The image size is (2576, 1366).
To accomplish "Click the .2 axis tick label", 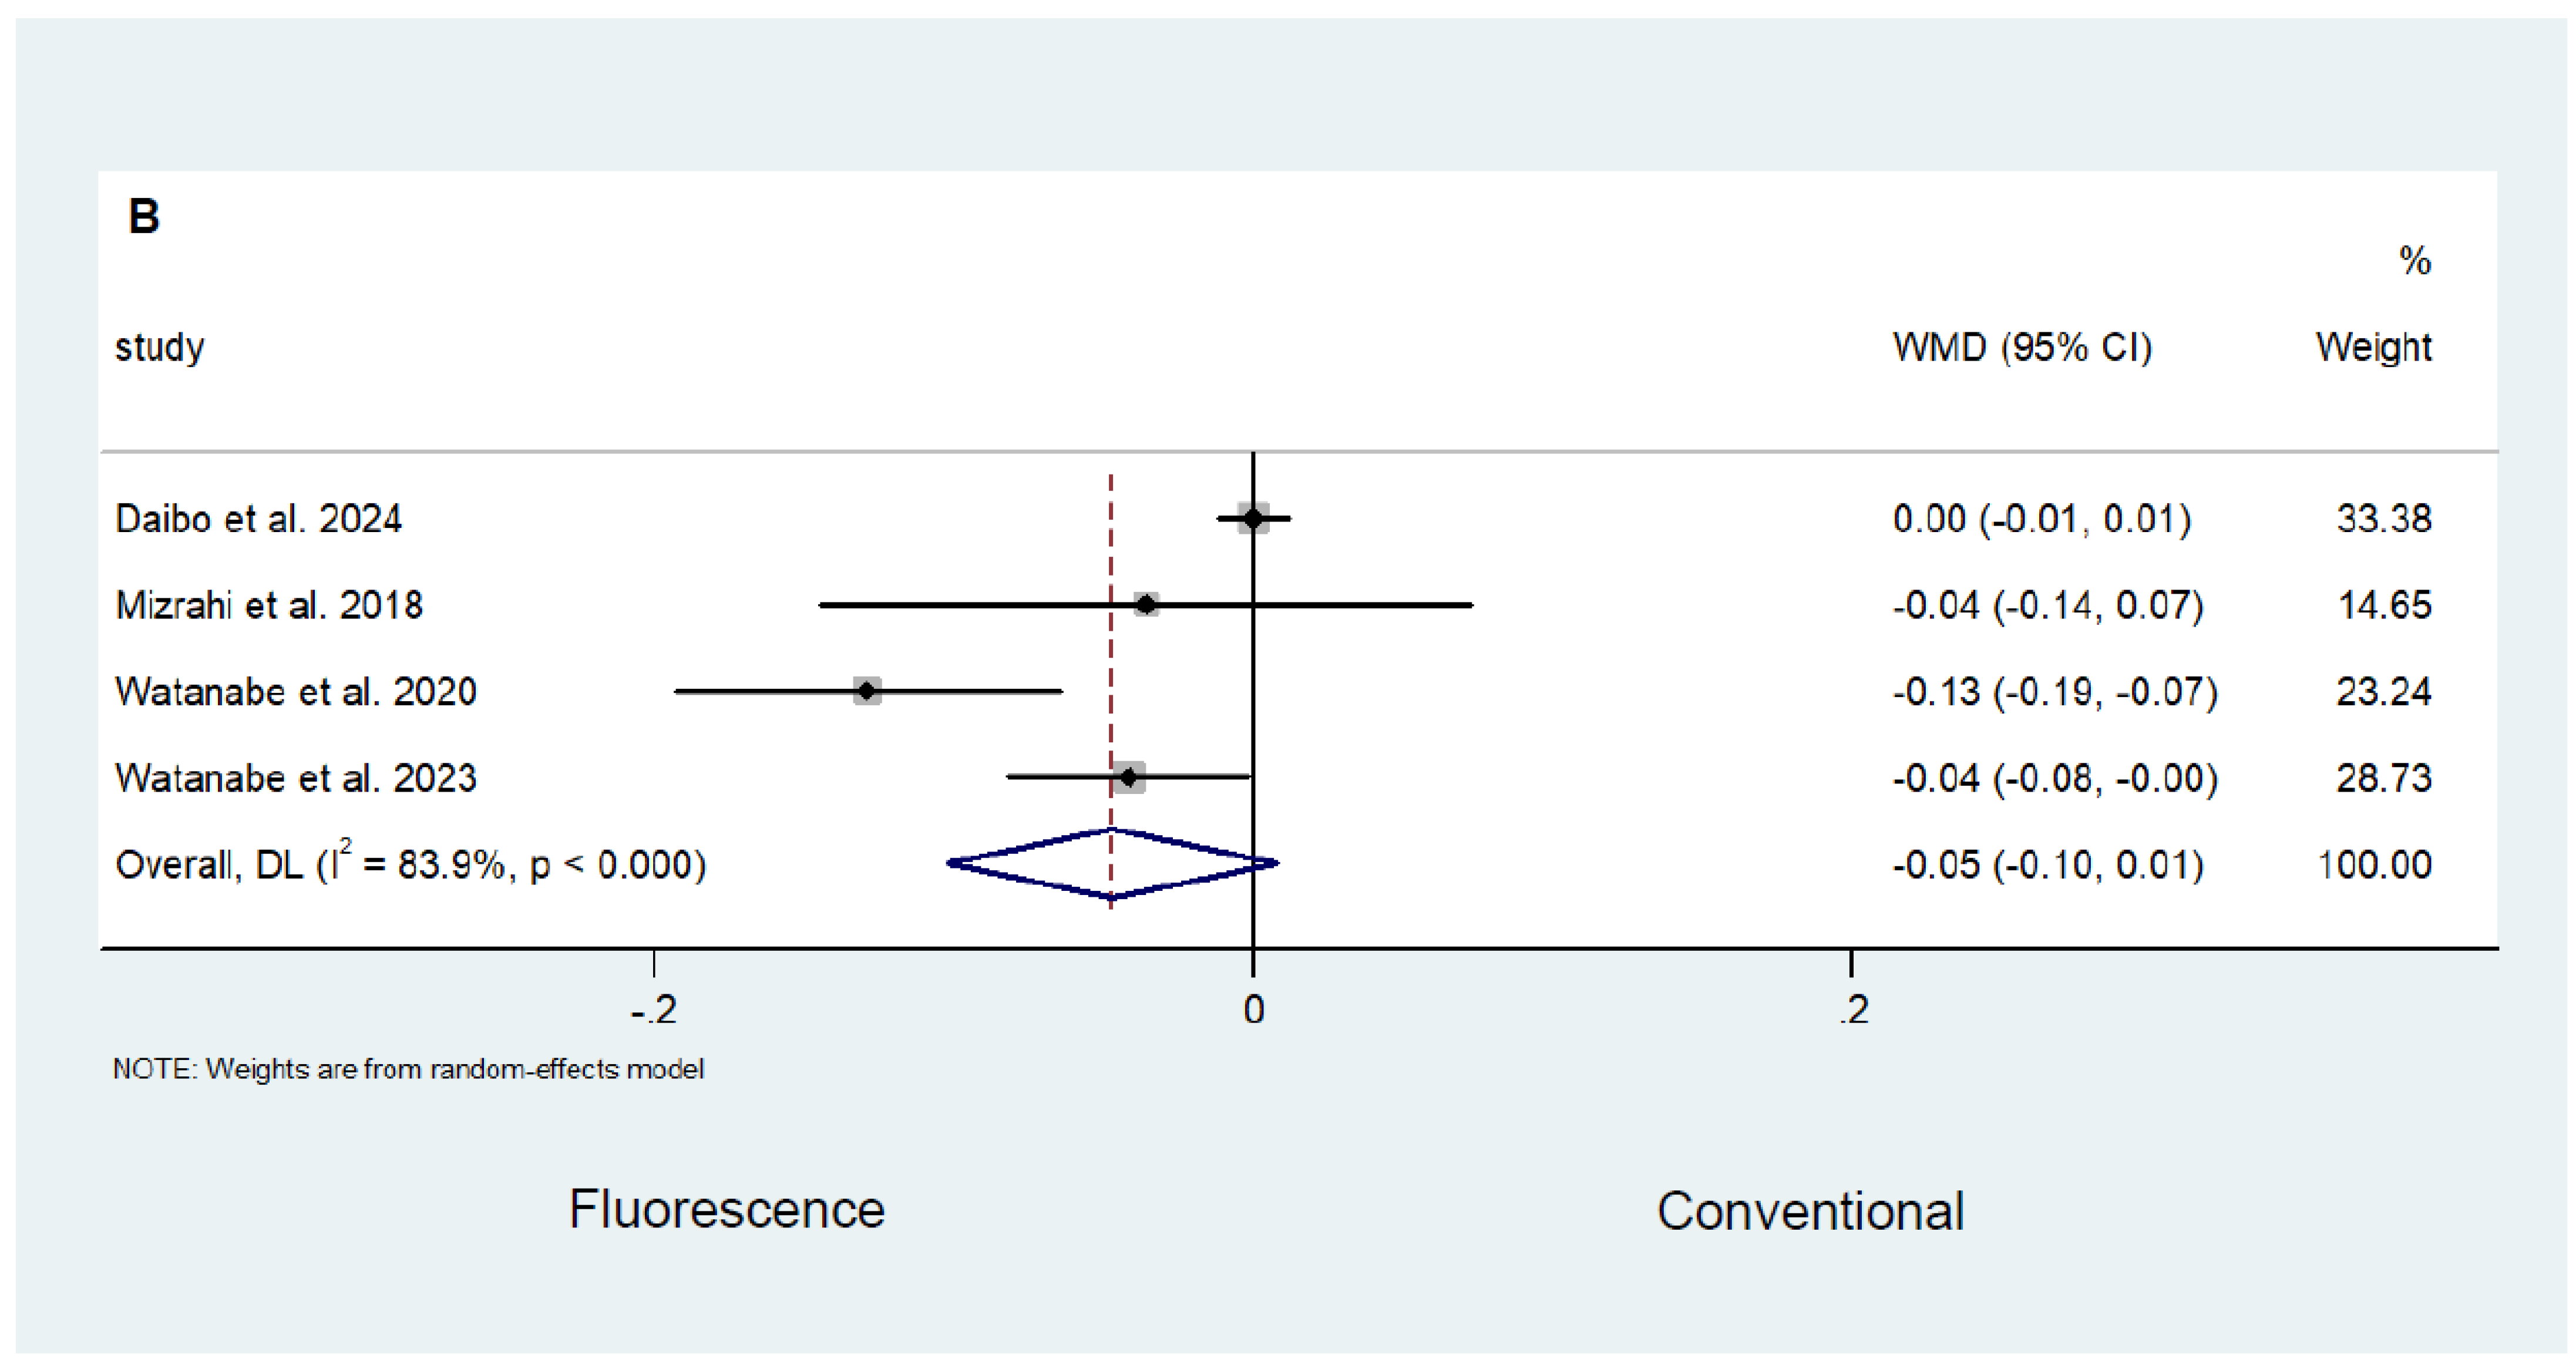I will click(1853, 1010).
